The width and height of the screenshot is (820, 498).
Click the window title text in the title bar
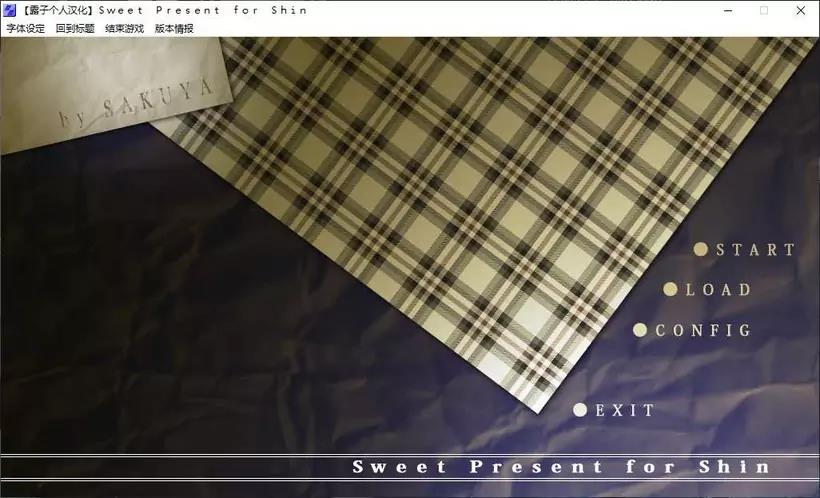(164, 10)
